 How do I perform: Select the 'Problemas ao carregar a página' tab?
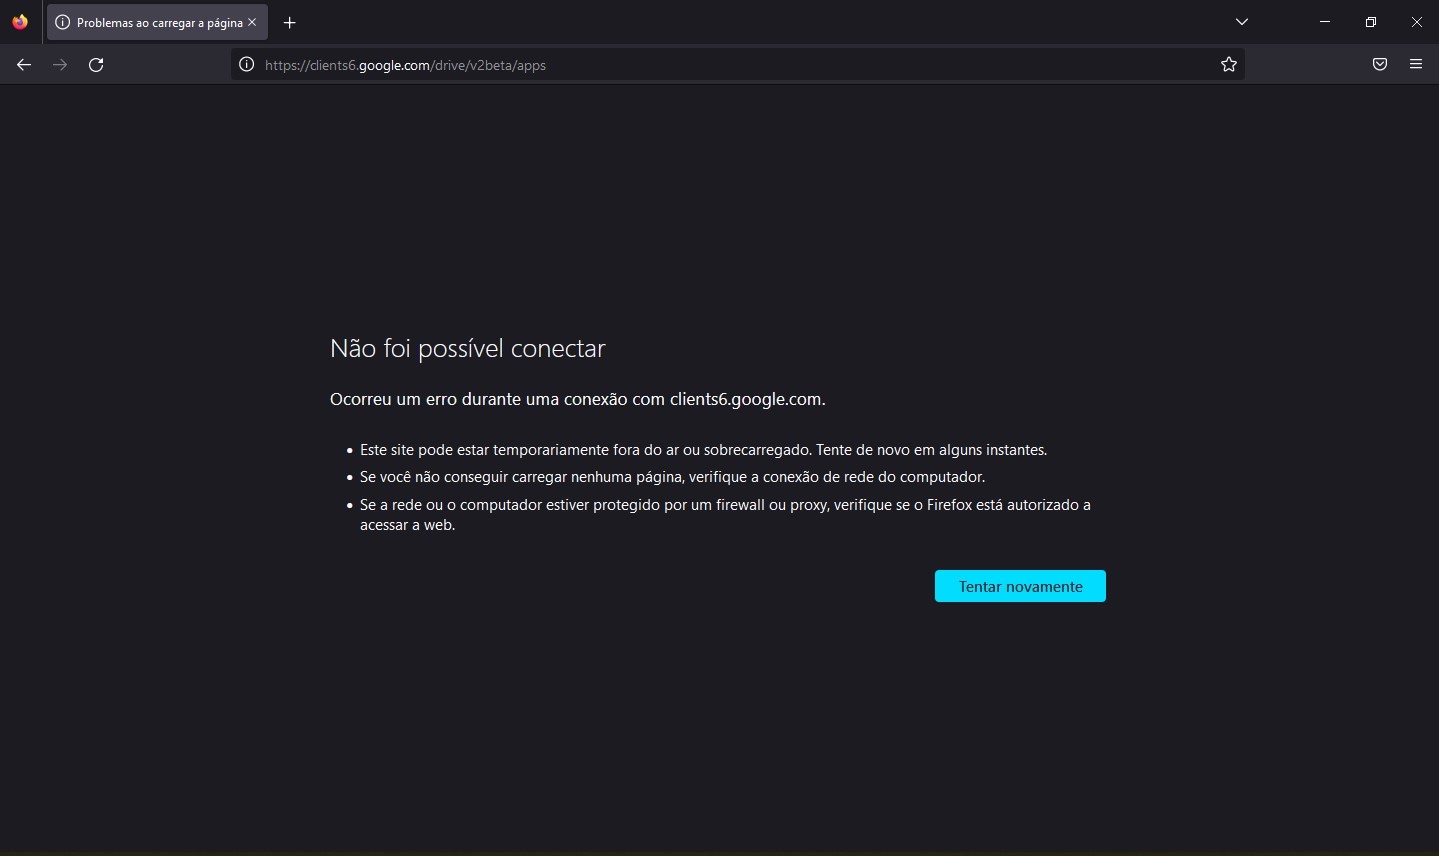[x=157, y=22]
